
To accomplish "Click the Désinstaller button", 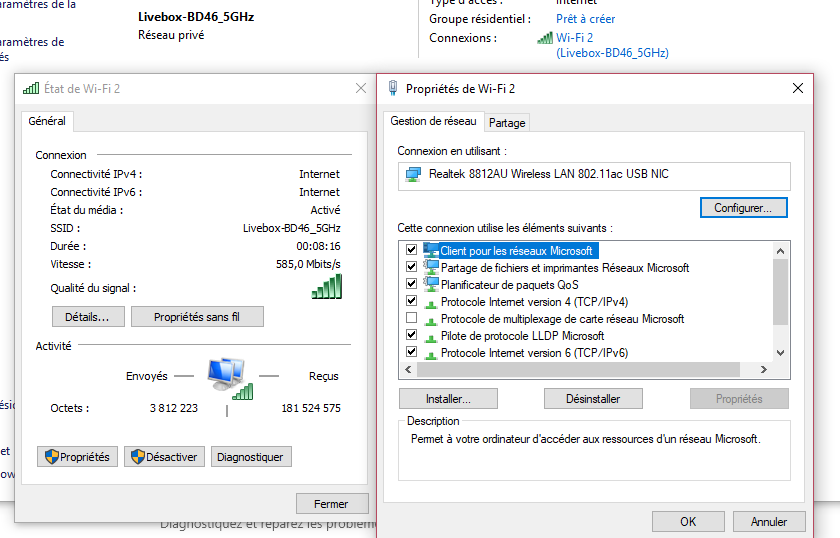I will click(593, 399).
